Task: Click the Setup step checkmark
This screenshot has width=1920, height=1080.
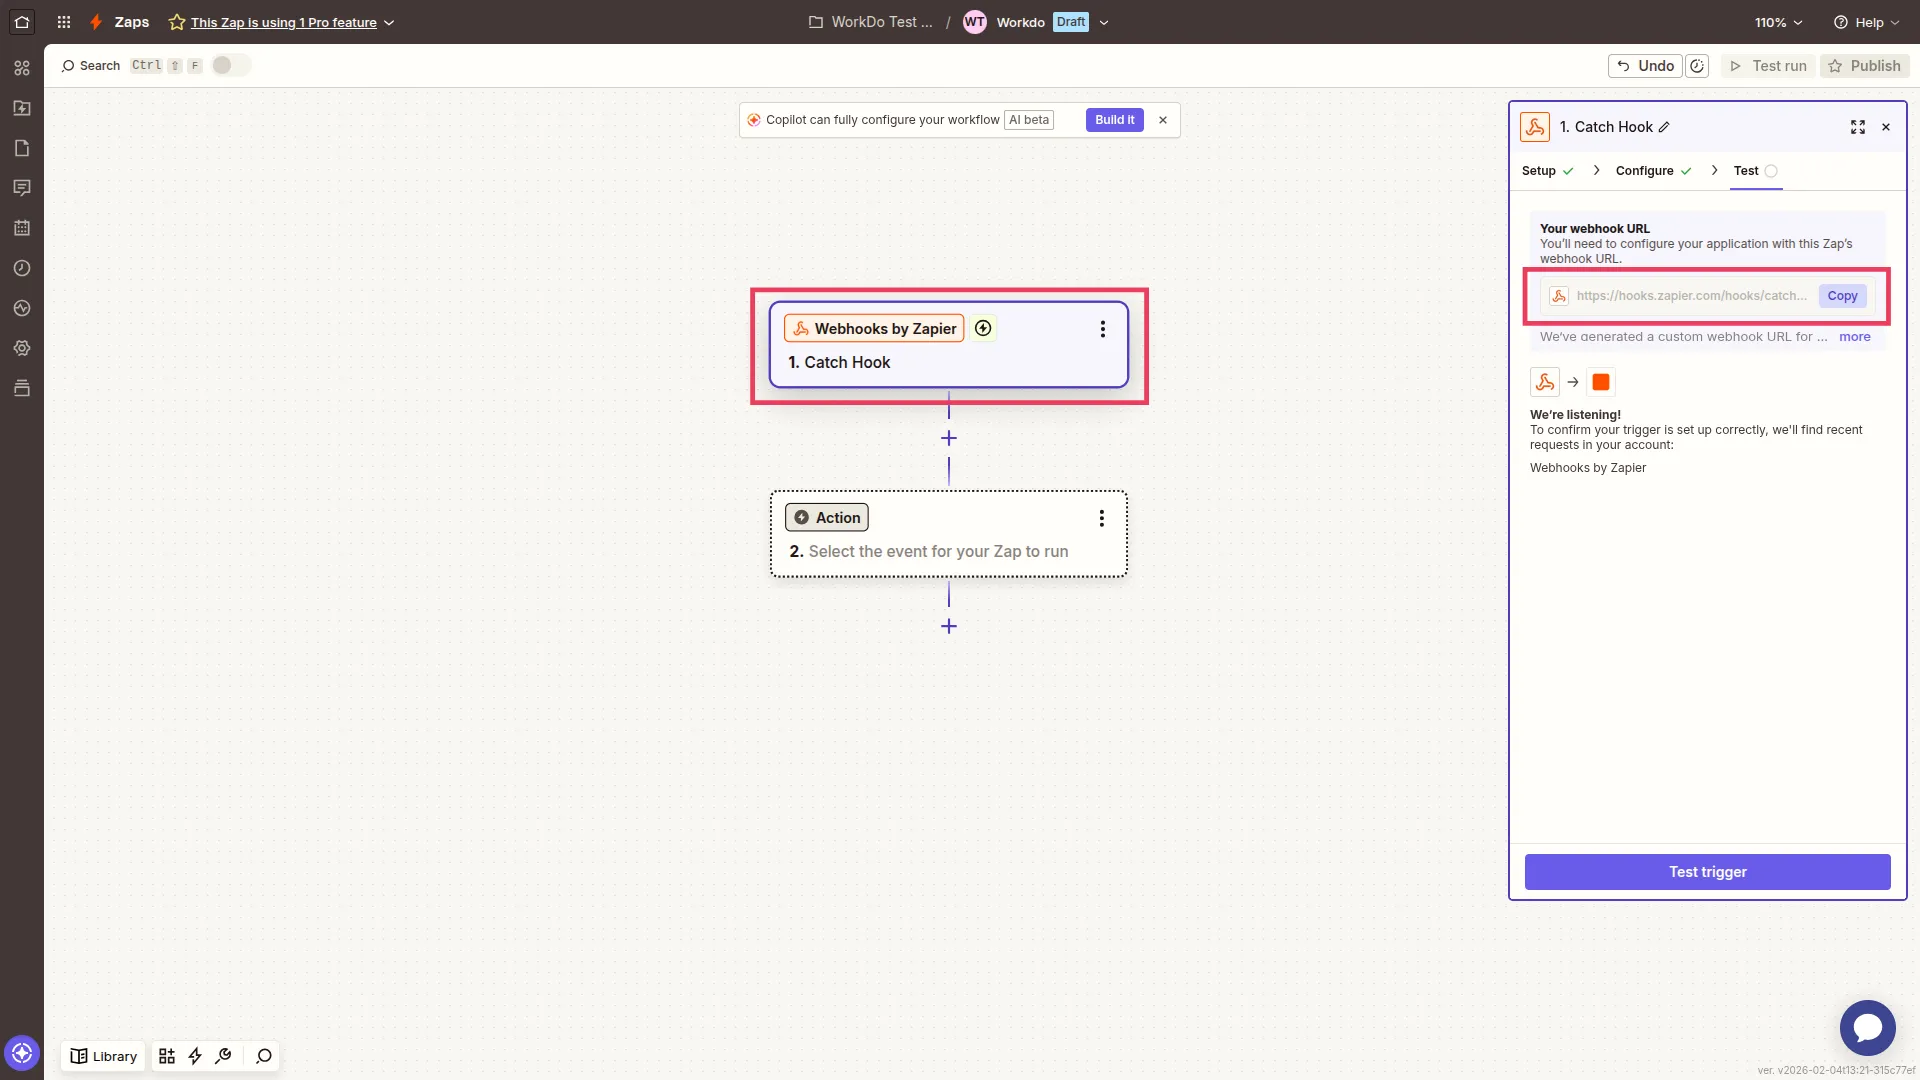Action: coord(1568,171)
